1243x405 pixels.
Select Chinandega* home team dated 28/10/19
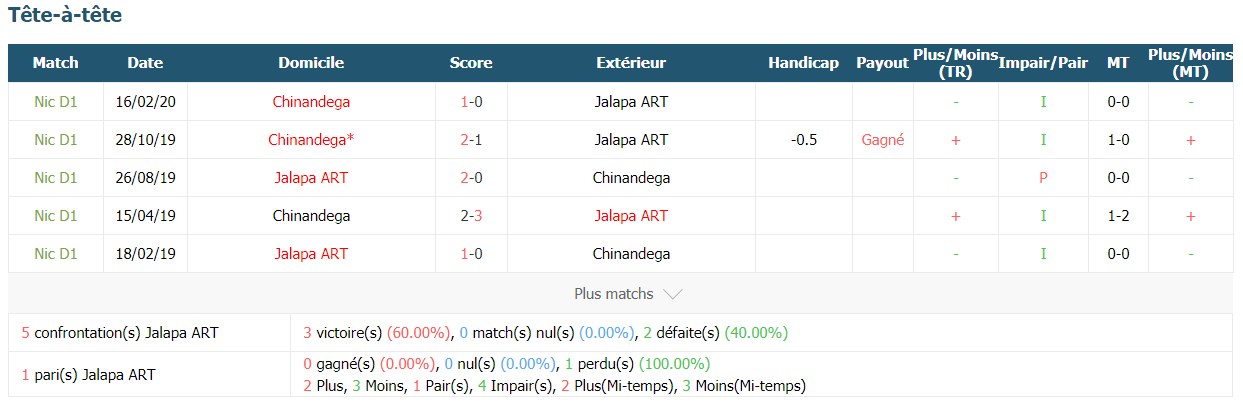311,140
